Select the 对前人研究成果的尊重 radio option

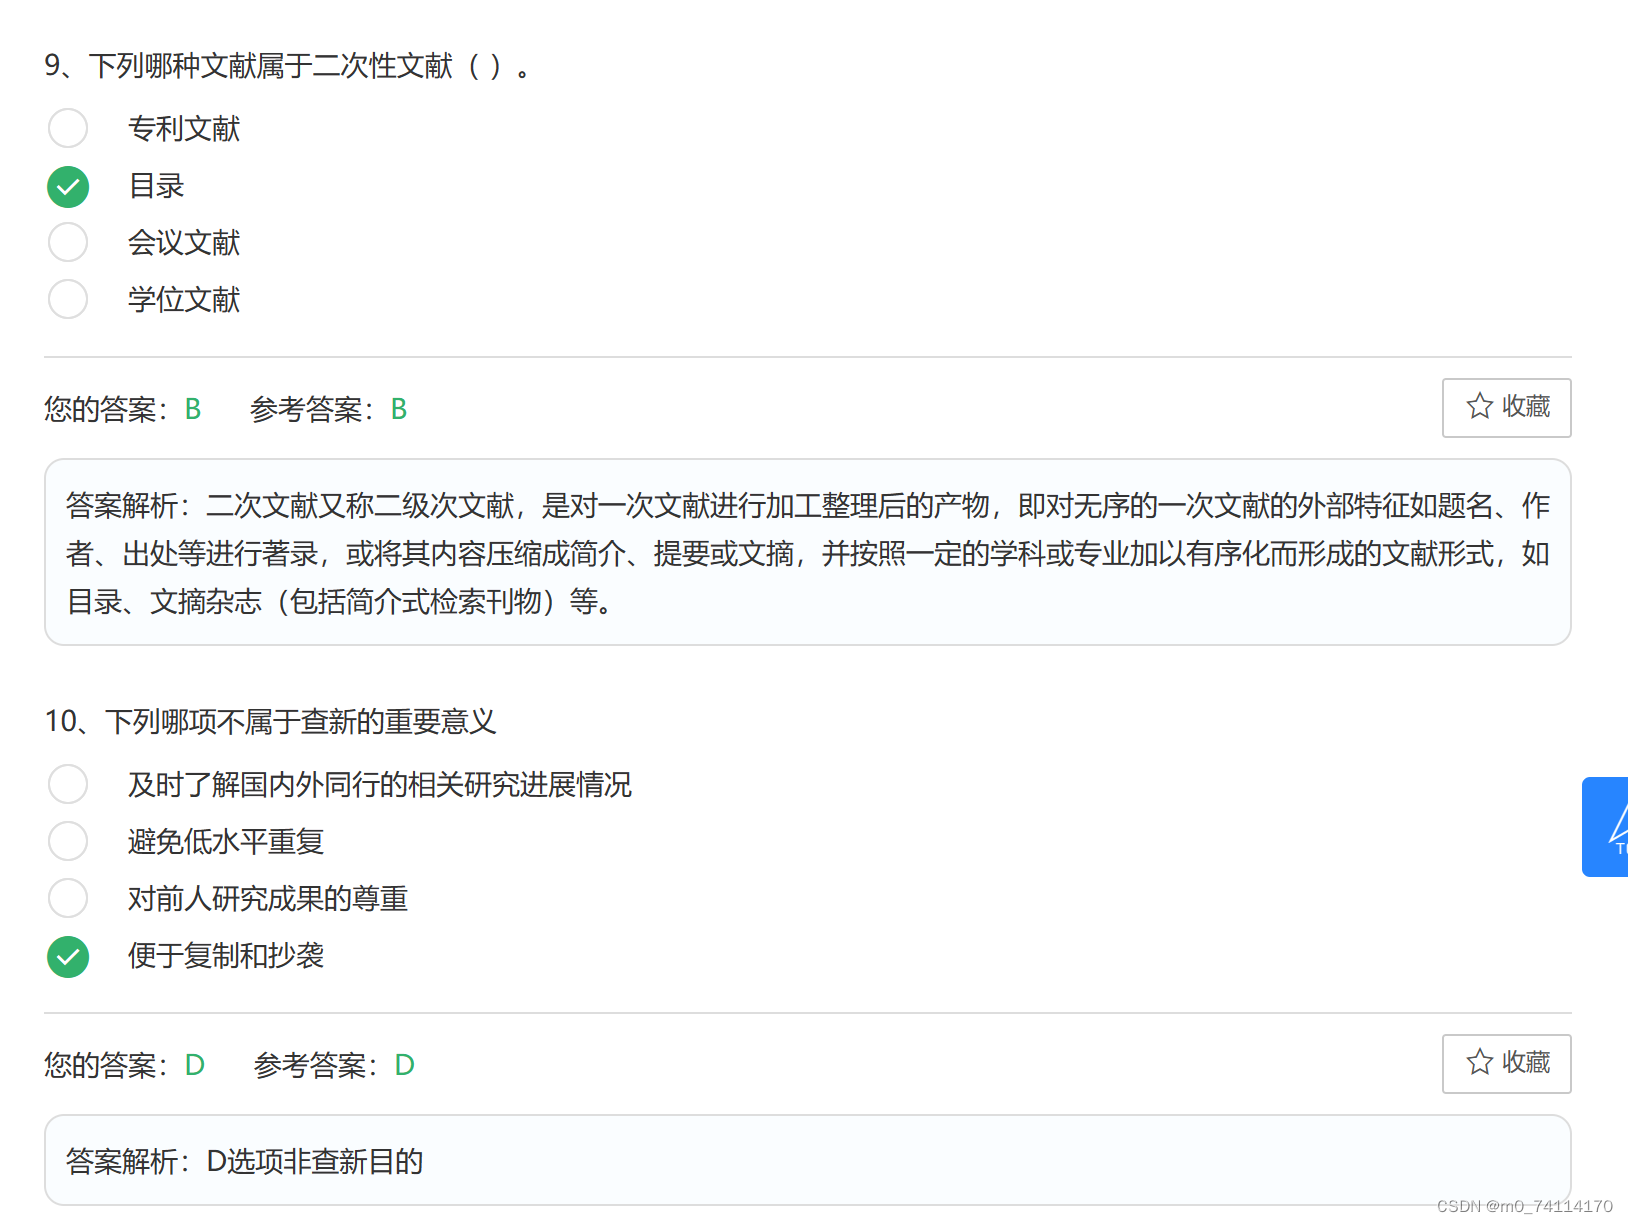[x=68, y=898]
